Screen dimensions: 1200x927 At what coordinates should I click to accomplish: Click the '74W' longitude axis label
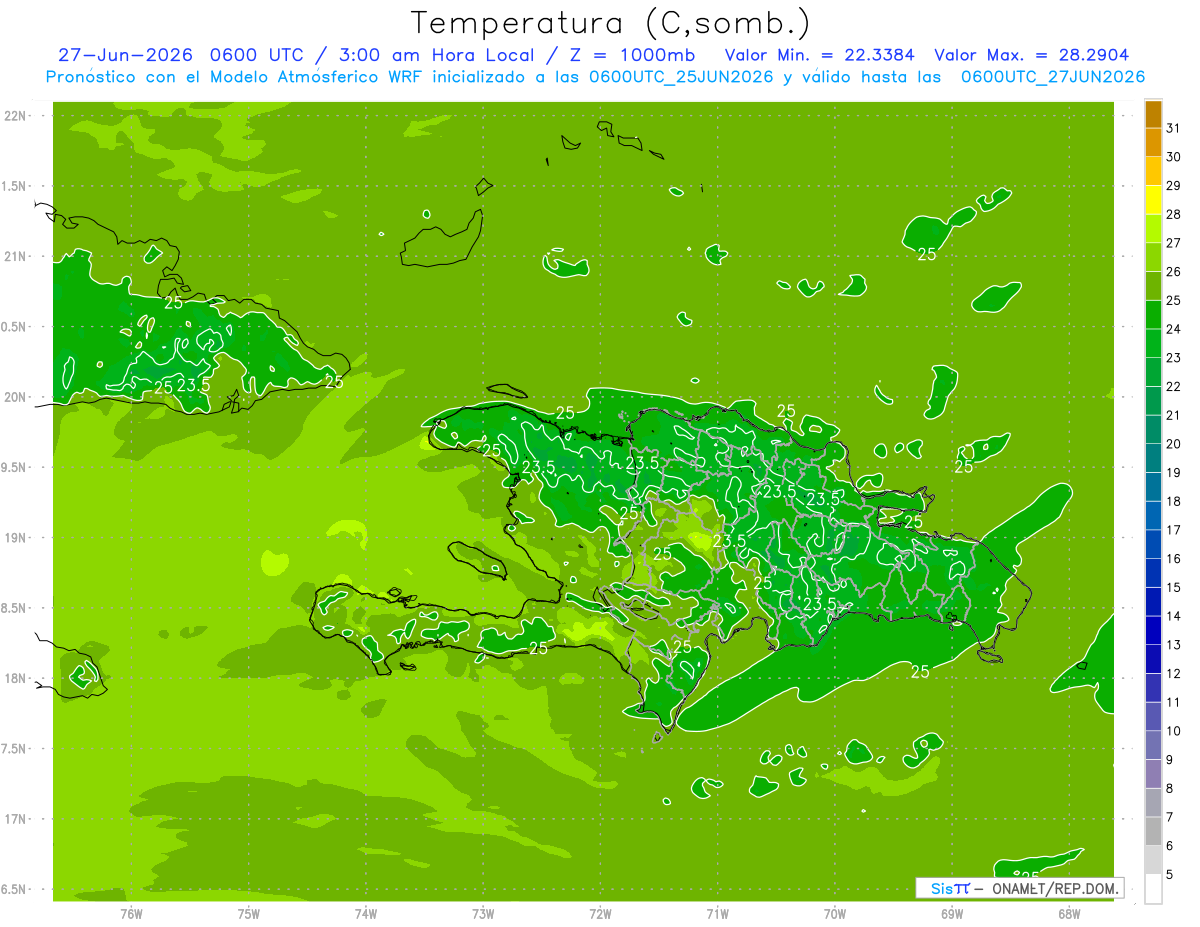(366, 913)
